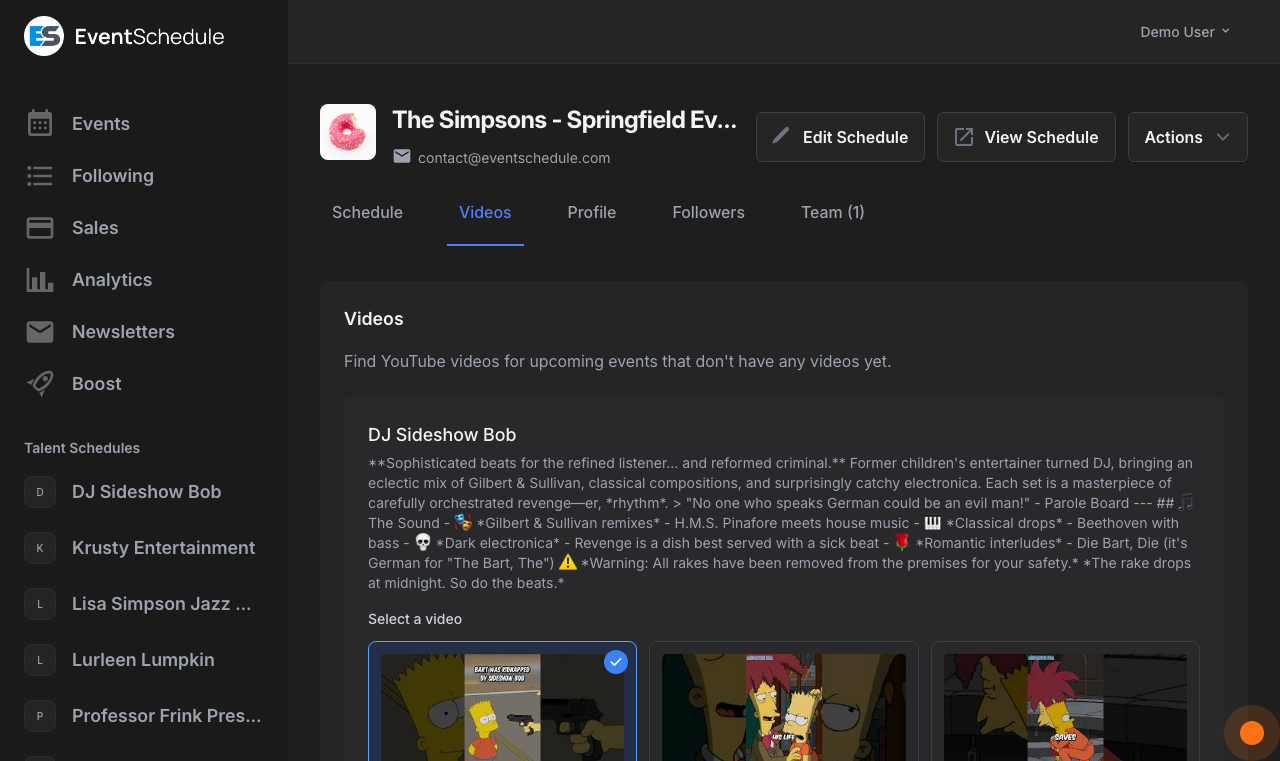Click the Boost rocket icon
1280x761 pixels.
point(39,383)
